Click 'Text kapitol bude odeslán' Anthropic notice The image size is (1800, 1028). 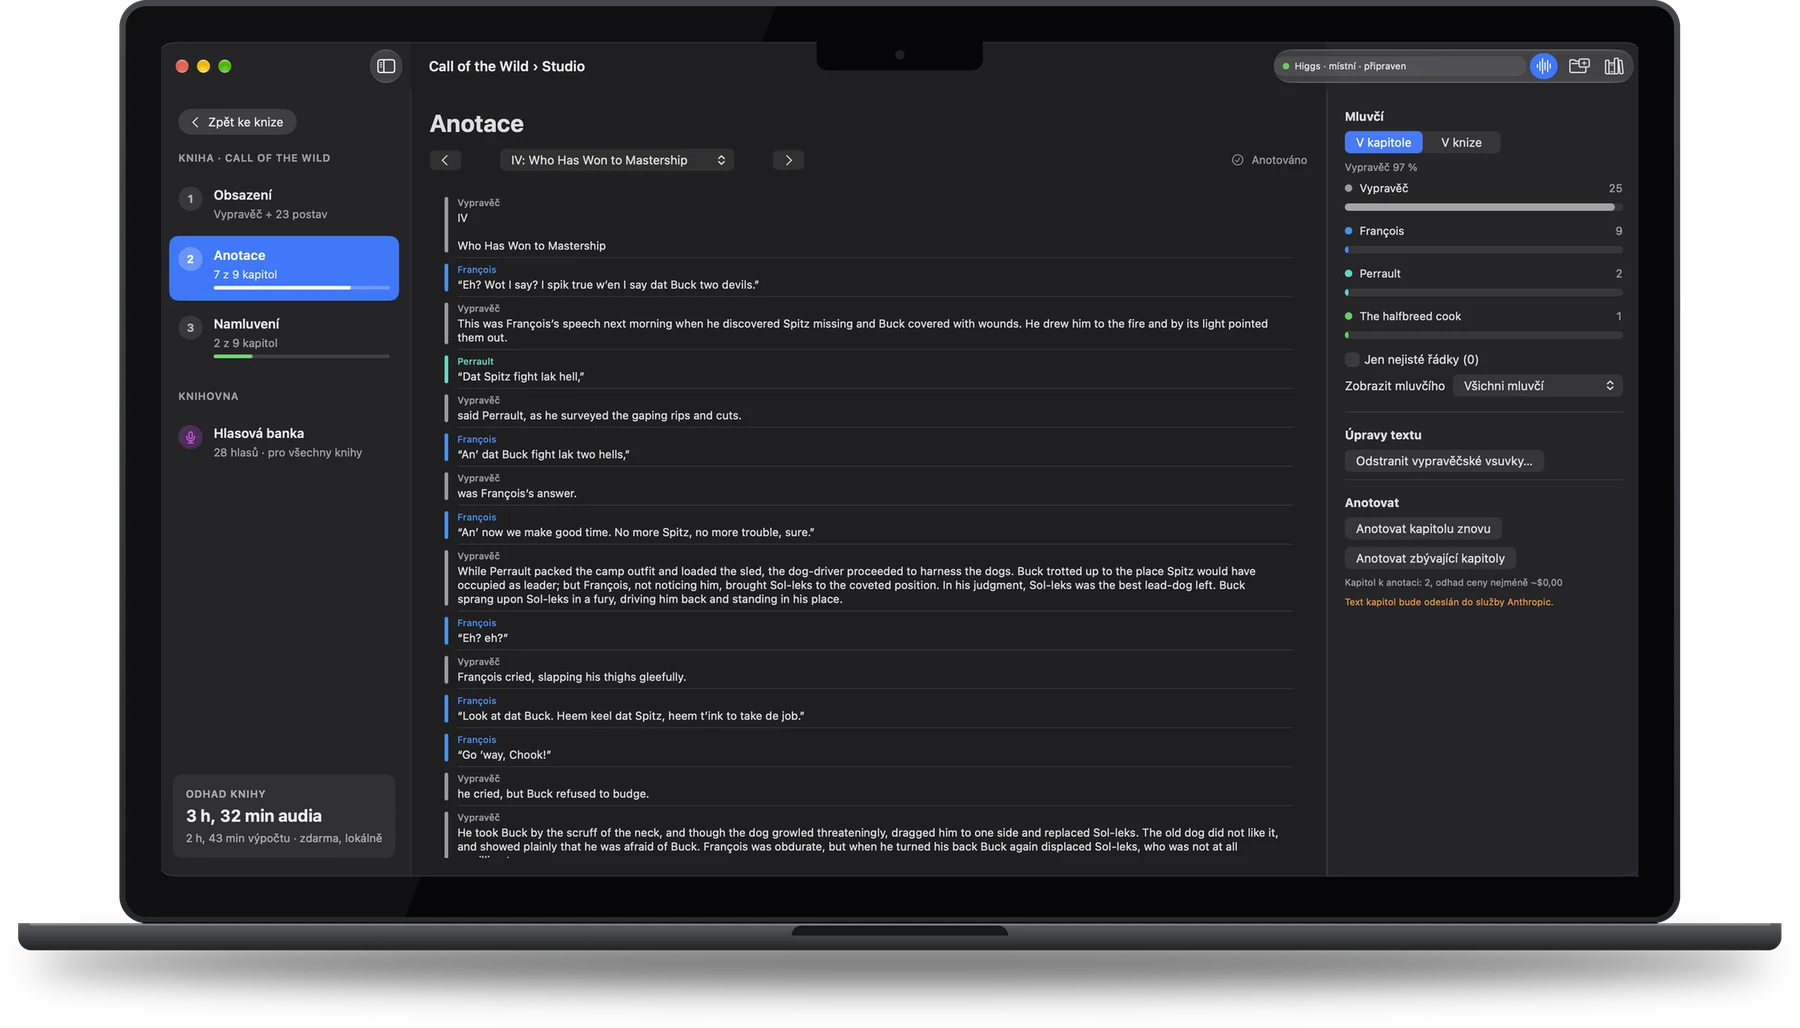[1449, 602]
